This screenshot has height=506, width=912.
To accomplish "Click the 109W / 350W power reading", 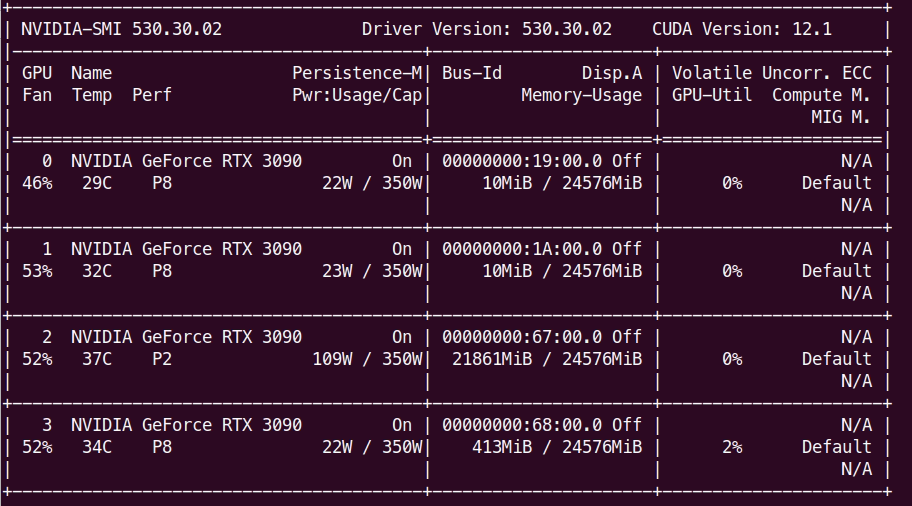I will (x=367, y=359).
